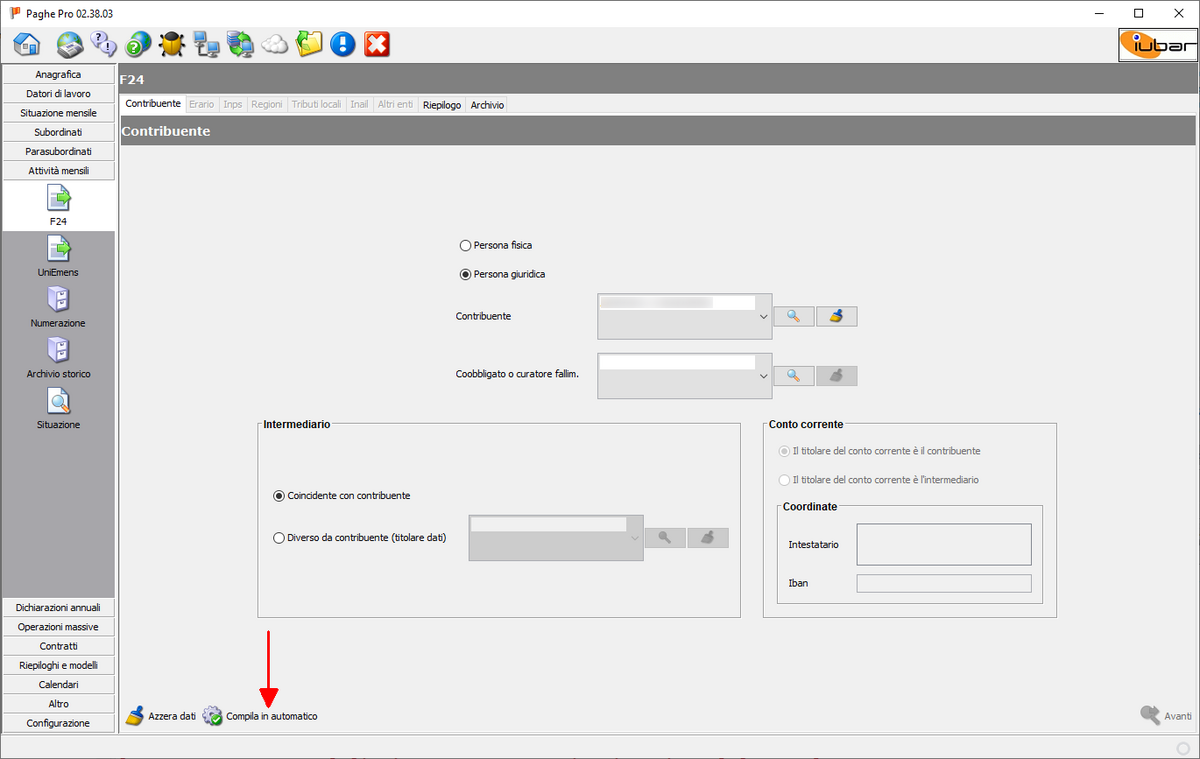This screenshot has height=759, width=1200.
Task: Click the red X exit icon
Action: (376, 44)
